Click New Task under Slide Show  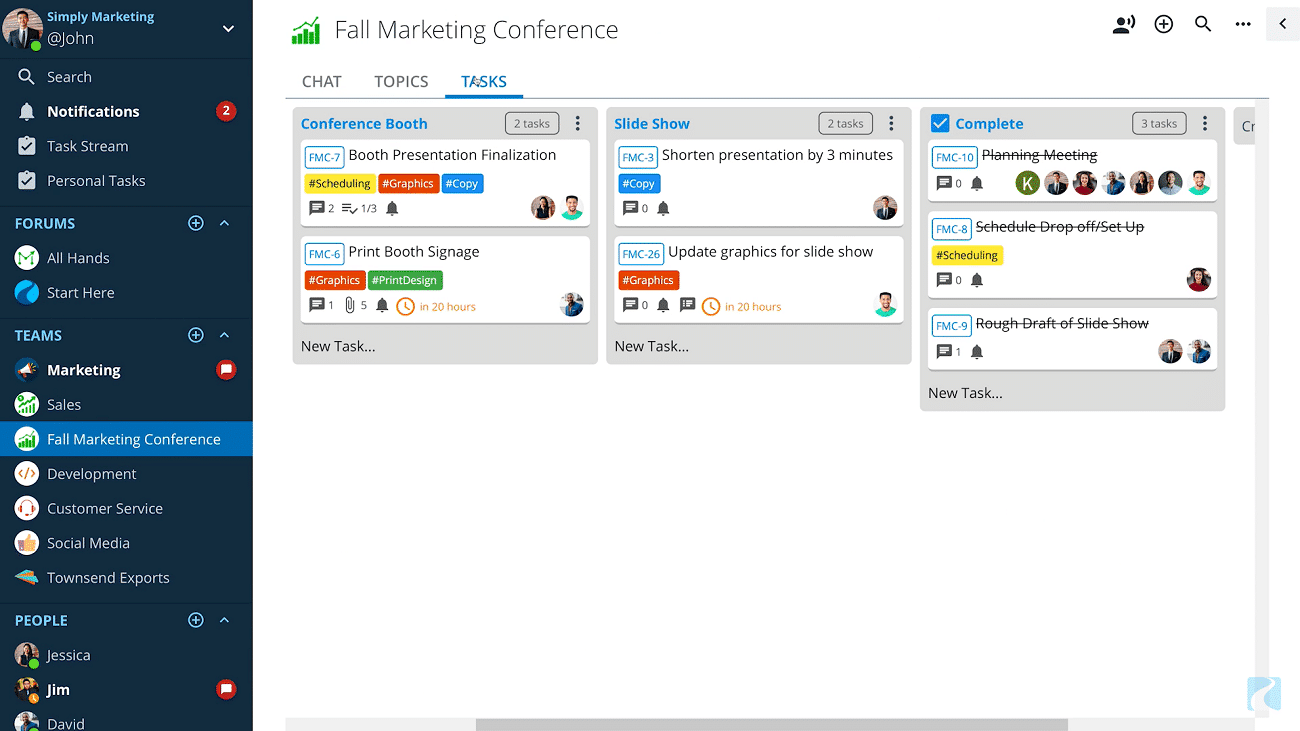pyautogui.click(x=651, y=346)
